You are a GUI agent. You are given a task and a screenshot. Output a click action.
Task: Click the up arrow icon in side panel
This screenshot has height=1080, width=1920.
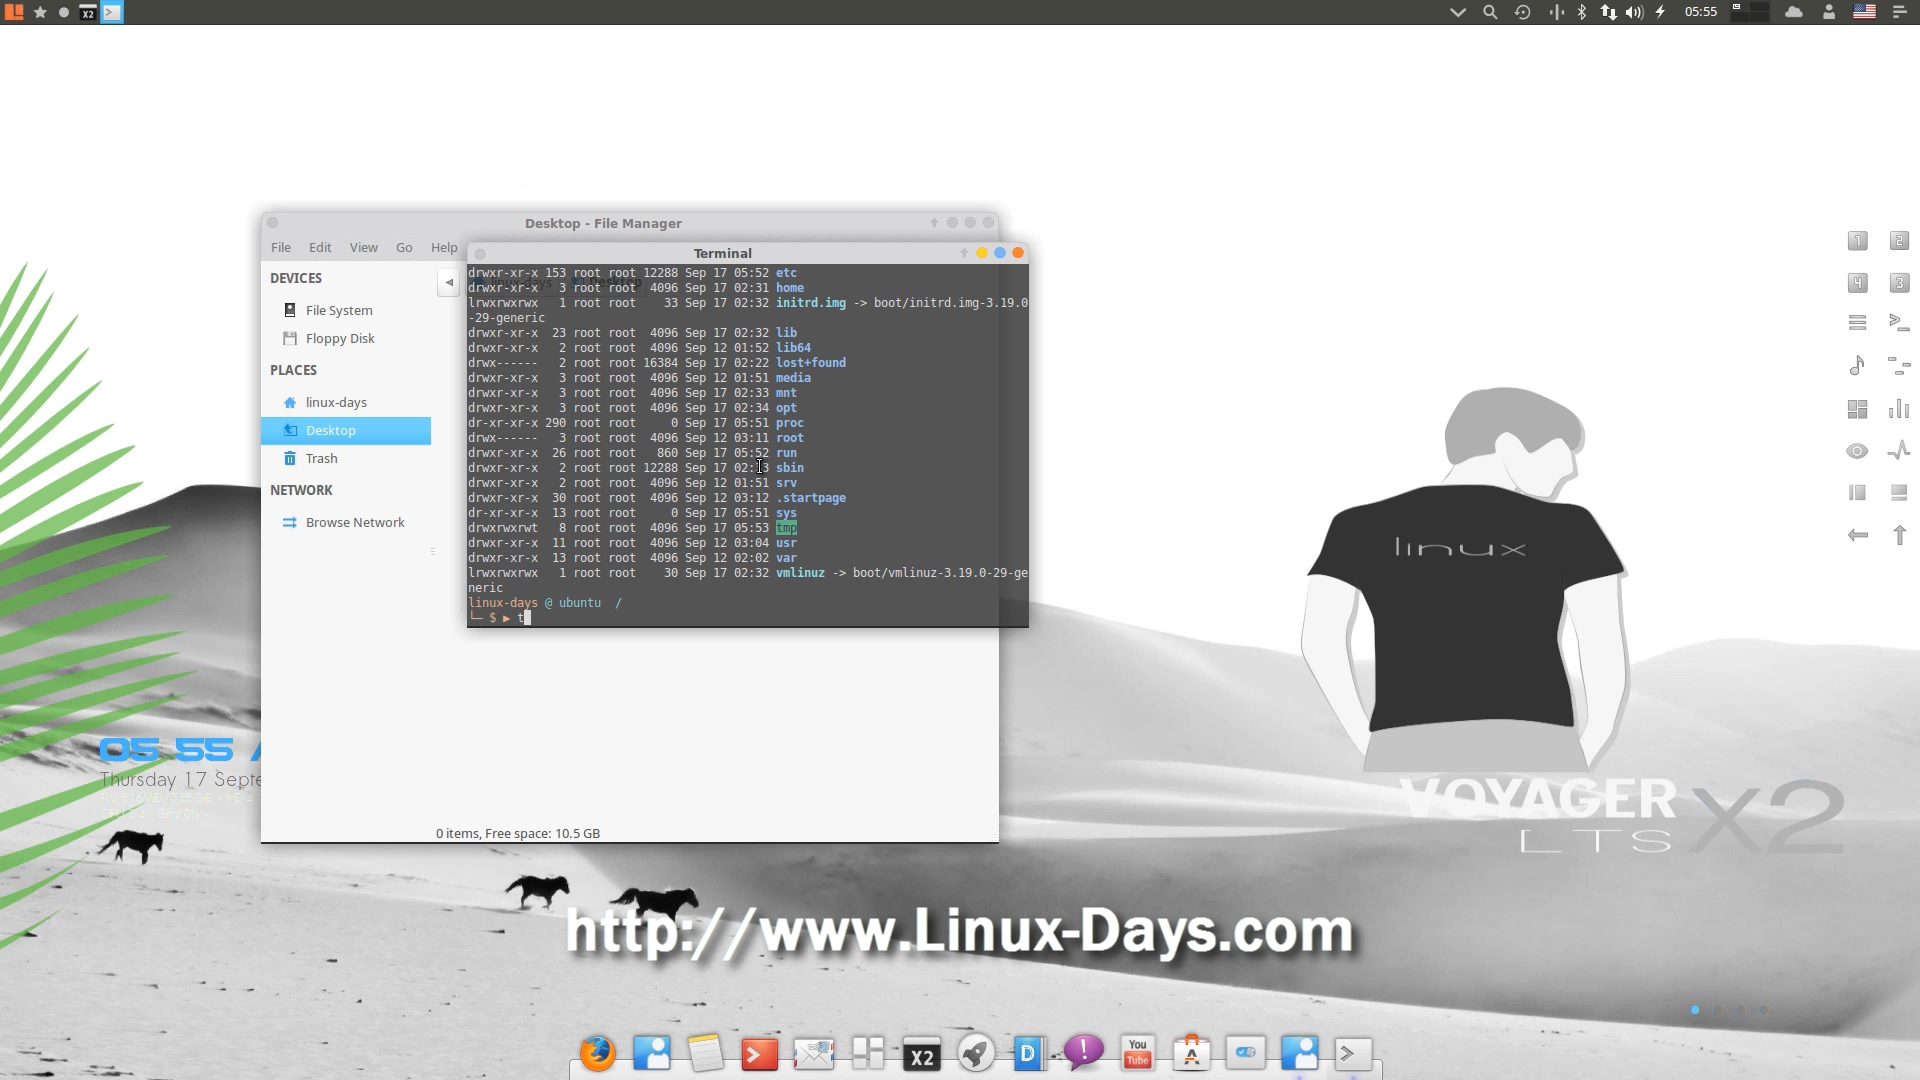click(1899, 535)
